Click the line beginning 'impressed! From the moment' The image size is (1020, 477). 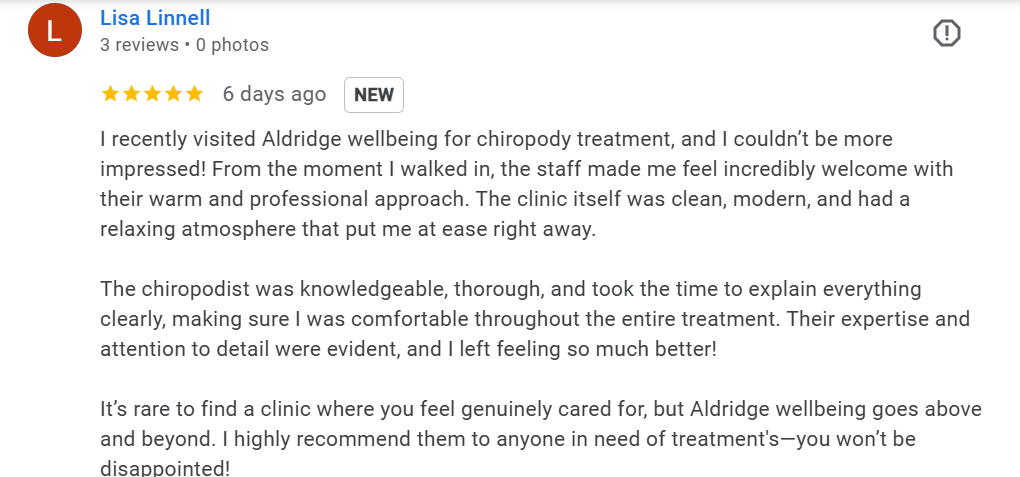tap(526, 169)
